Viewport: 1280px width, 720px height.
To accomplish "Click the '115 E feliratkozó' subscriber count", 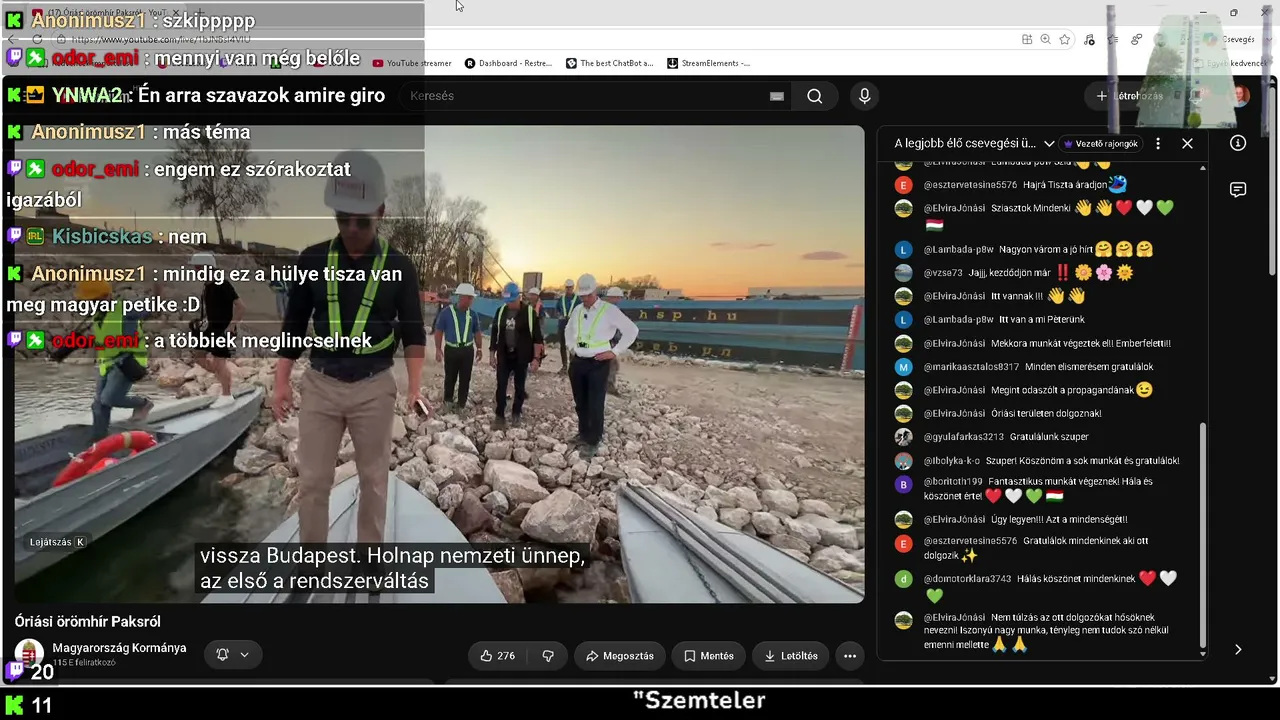I will [x=84, y=663].
